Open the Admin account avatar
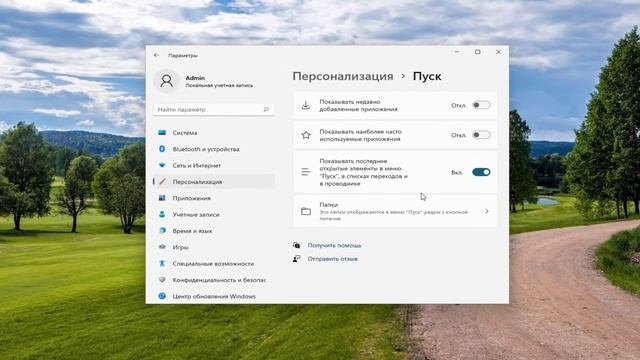 pyautogui.click(x=166, y=81)
